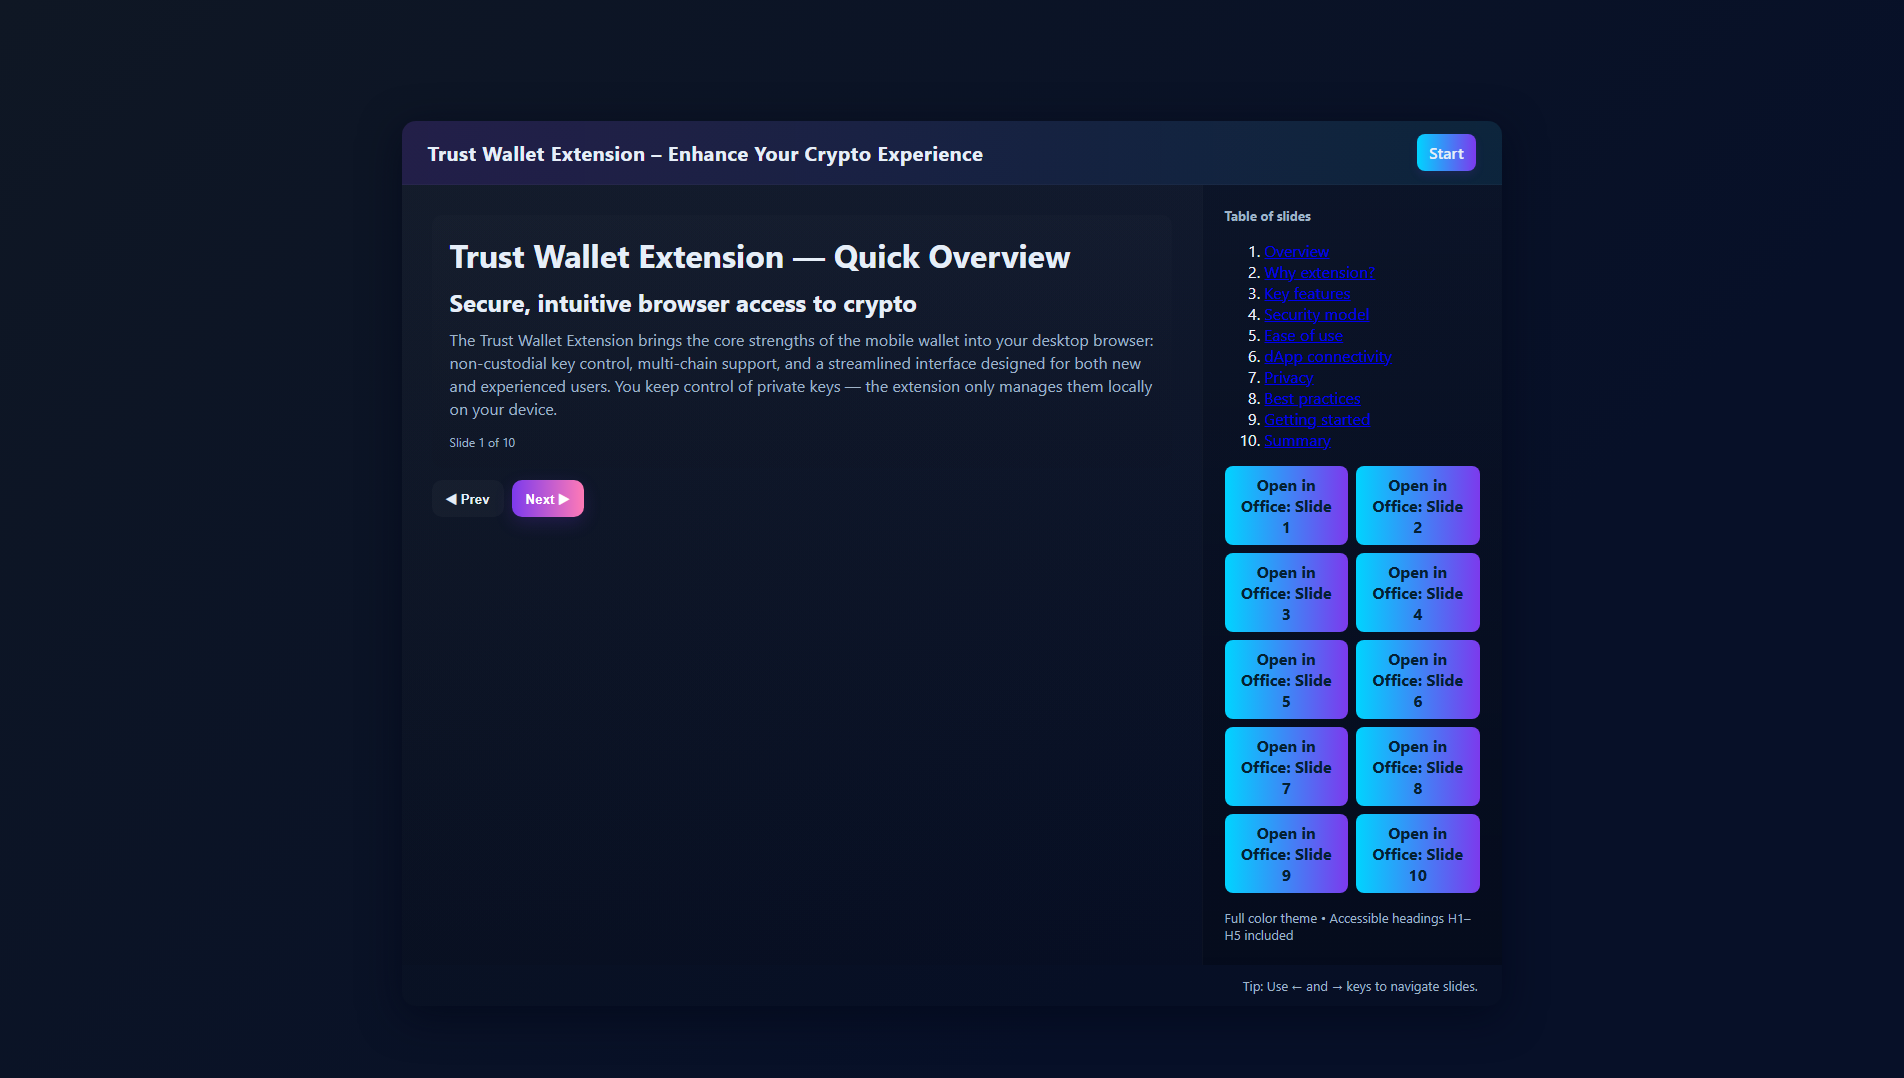Image resolution: width=1904 pixels, height=1078 pixels.
Task: Click the keyboard navigation tip text in footer
Action: click(x=1360, y=987)
